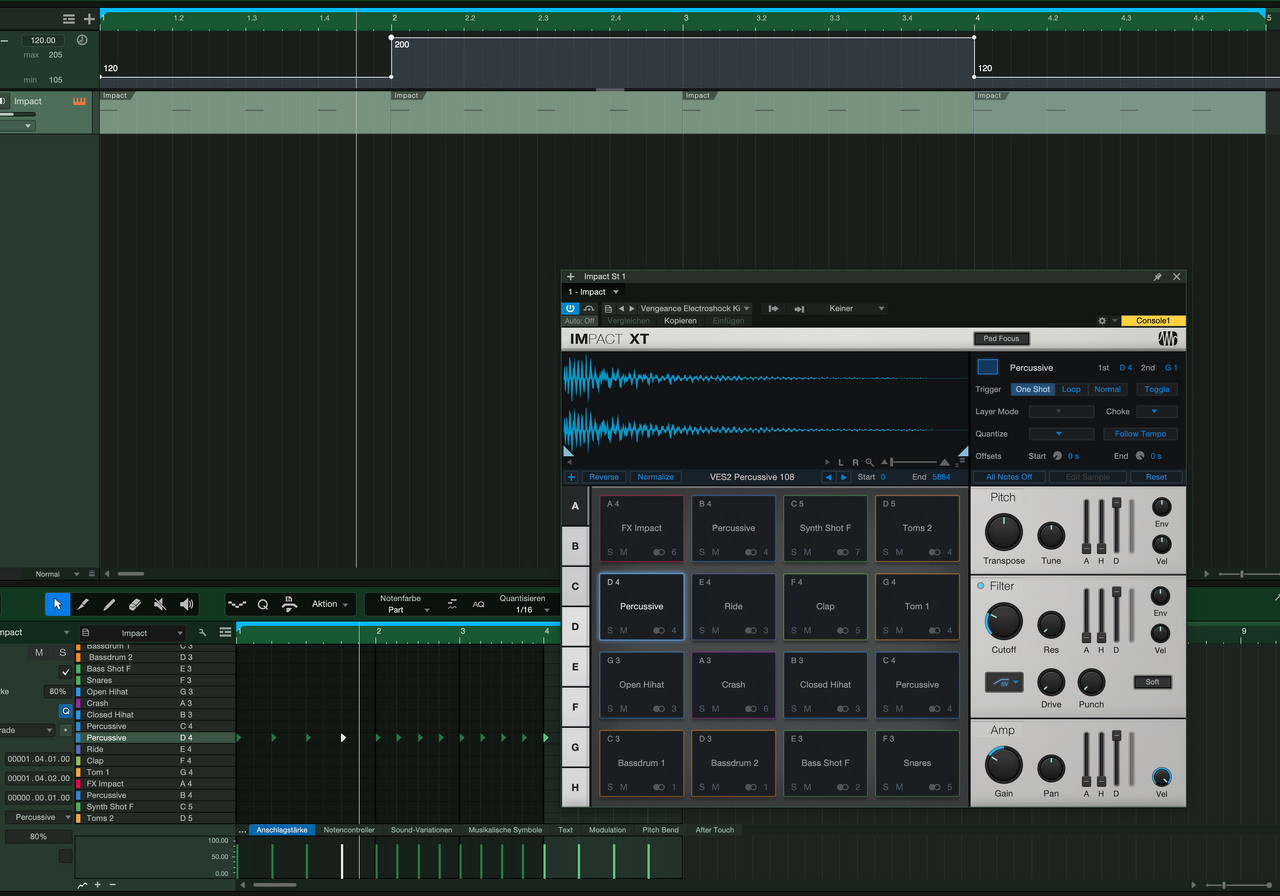Click the Normalize button
The image size is (1280, 896).
coord(655,477)
